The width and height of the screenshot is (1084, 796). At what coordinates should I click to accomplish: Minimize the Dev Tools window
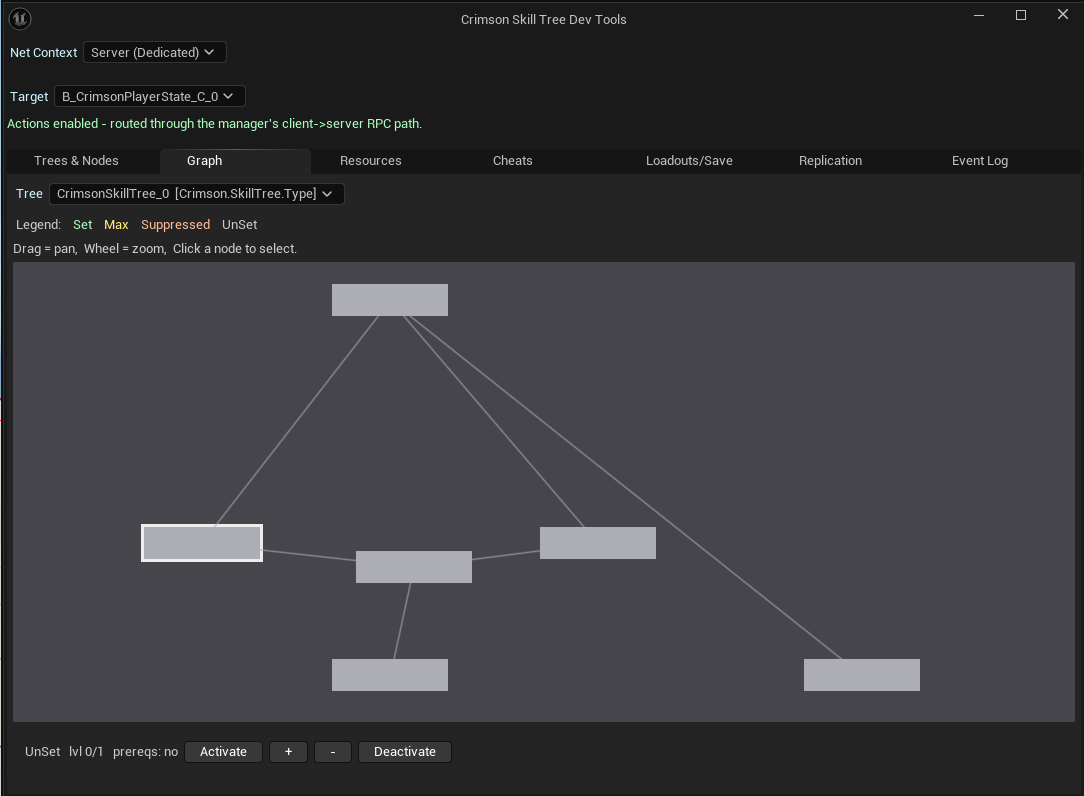pyautogui.click(x=979, y=15)
